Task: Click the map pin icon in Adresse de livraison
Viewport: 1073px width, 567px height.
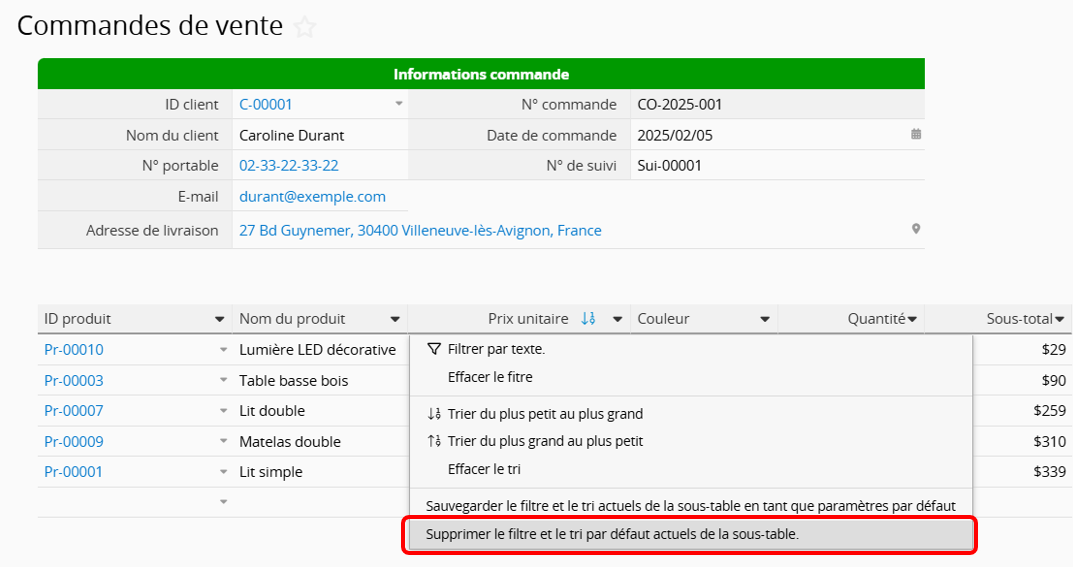Action: (915, 229)
